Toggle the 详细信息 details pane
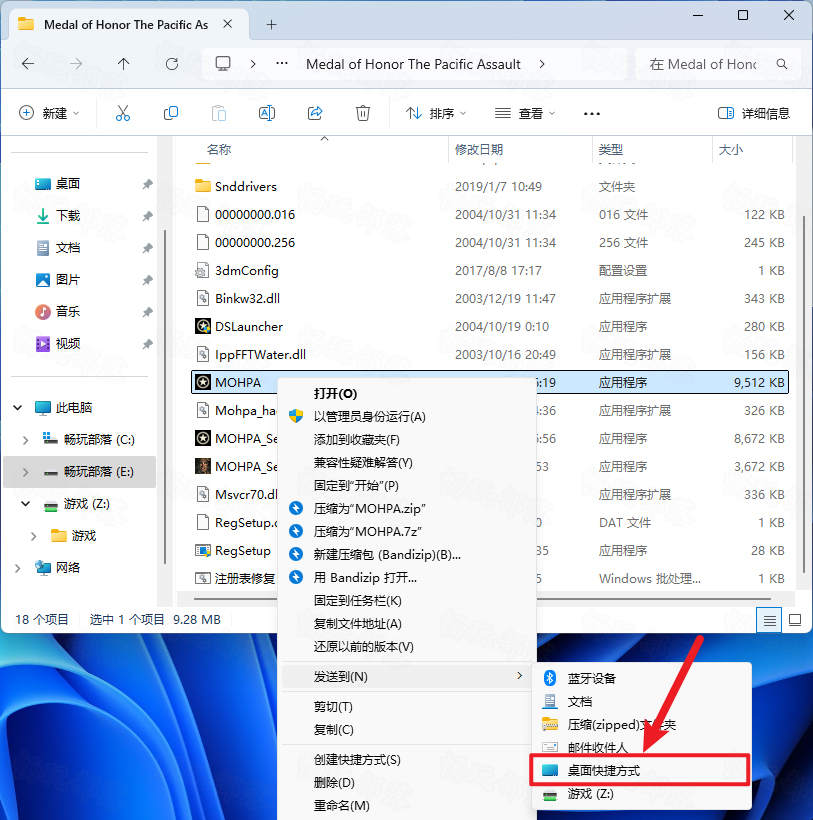813x820 pixels. coord(753,113)
